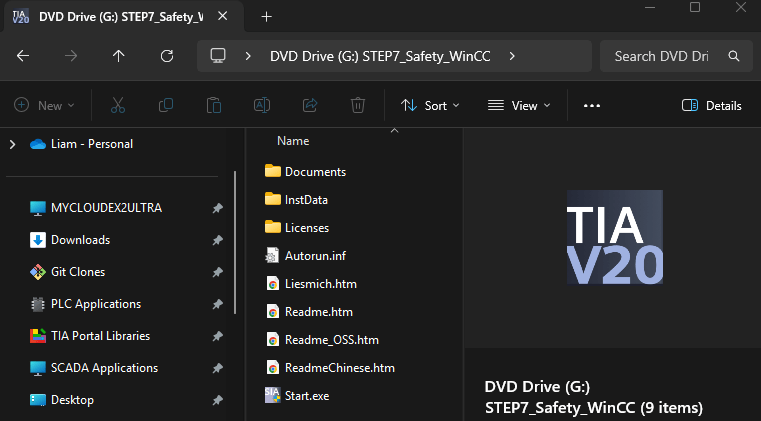Image resolution: width=761 pixels, height=421 pixels.
Task: Open the See more ellipsis menu
Action: 591,105
